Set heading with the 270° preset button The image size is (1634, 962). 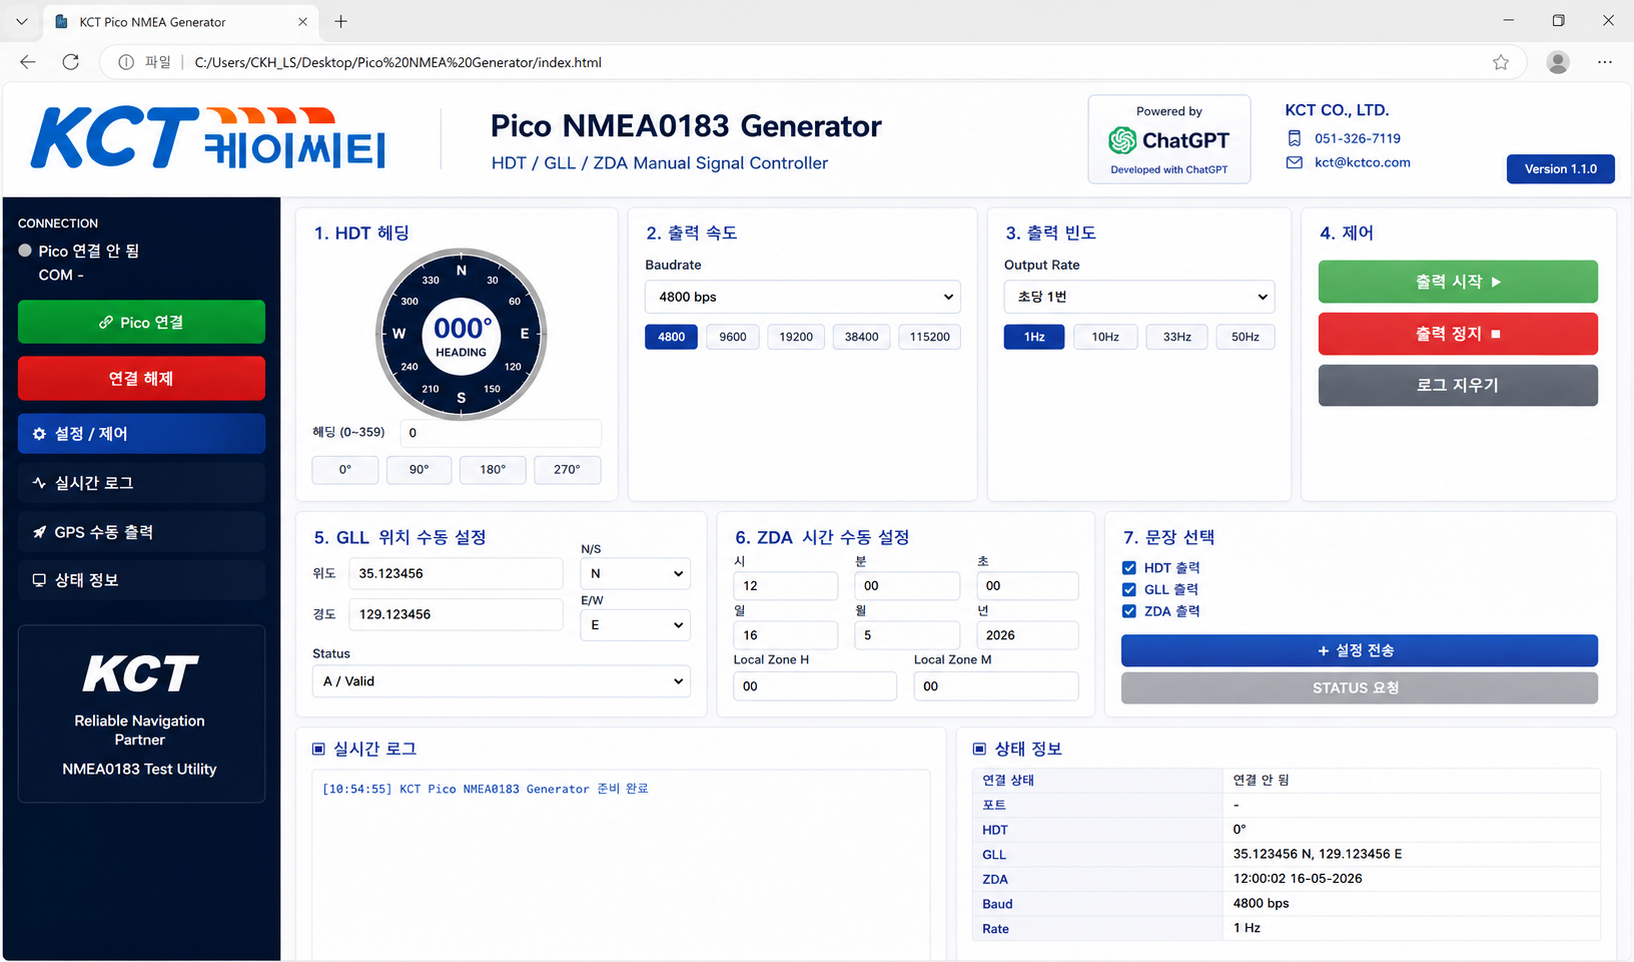[x=567, y=470]
